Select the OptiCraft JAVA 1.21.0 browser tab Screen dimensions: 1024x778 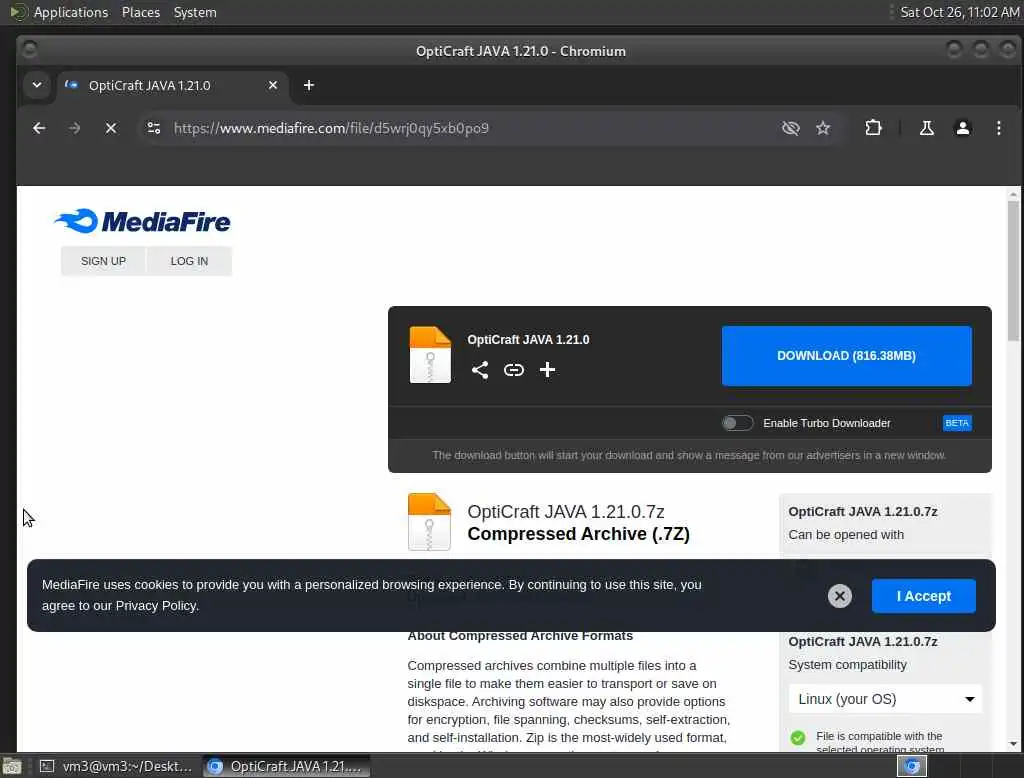173,85
